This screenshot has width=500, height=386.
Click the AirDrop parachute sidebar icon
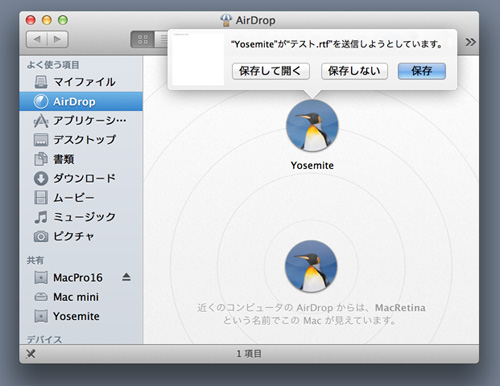tap(41, 101)
